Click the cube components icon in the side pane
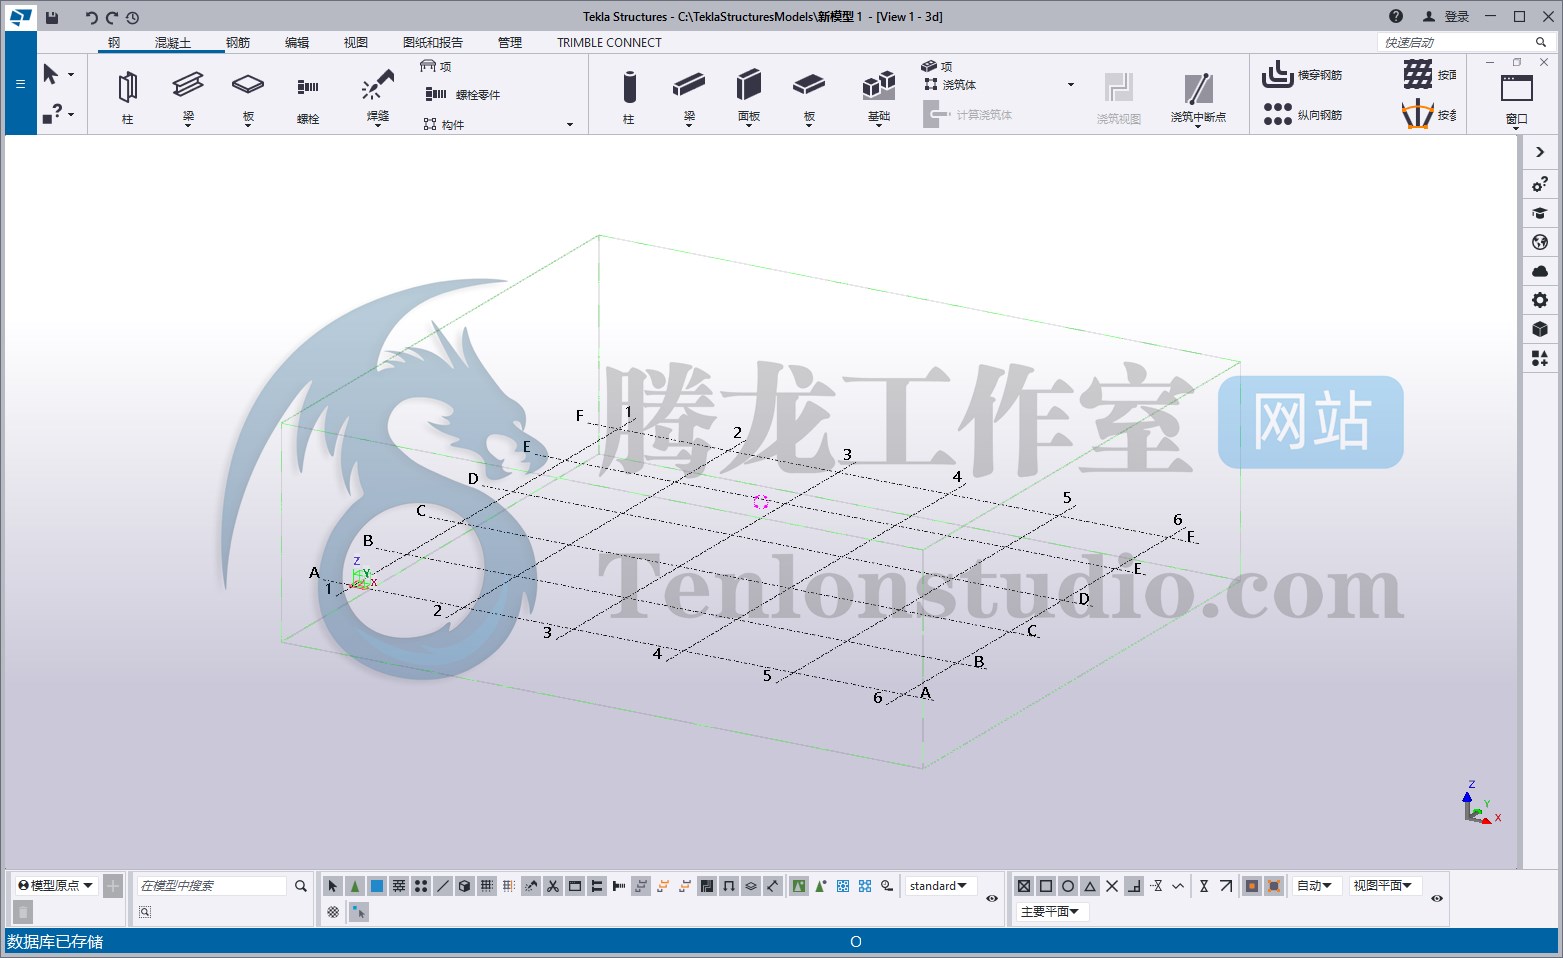Screen dimensions: 1563x958 (x=1540, y=329)
